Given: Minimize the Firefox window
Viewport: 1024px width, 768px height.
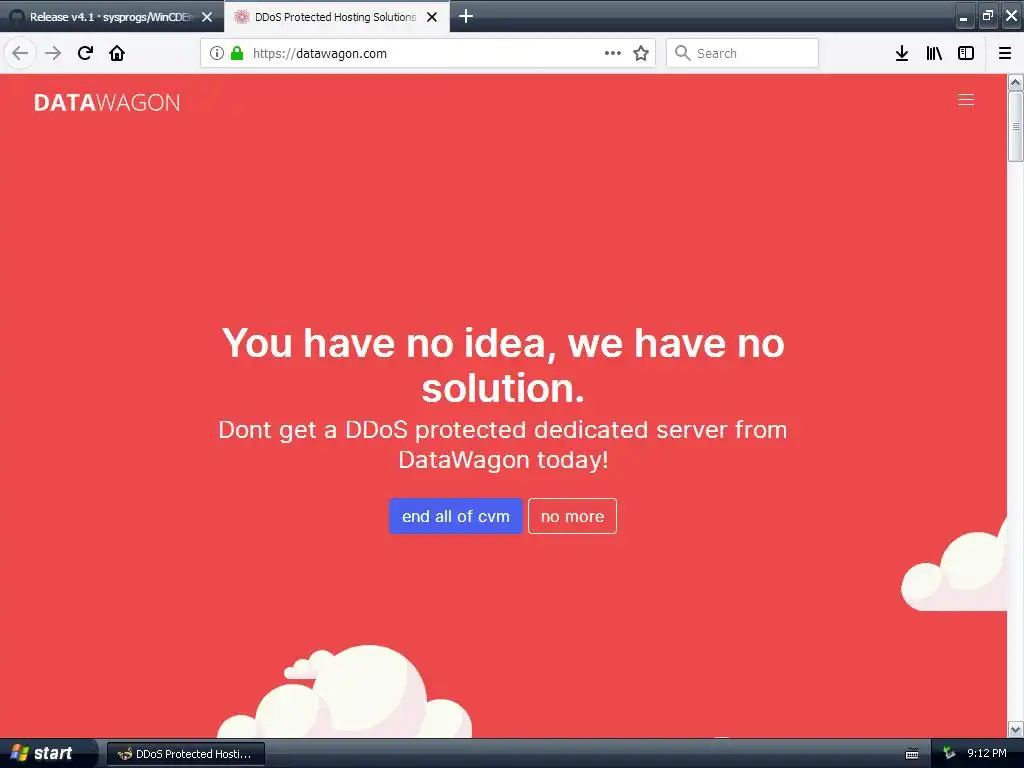Looking at the screenshot, I should pos(964,16).
